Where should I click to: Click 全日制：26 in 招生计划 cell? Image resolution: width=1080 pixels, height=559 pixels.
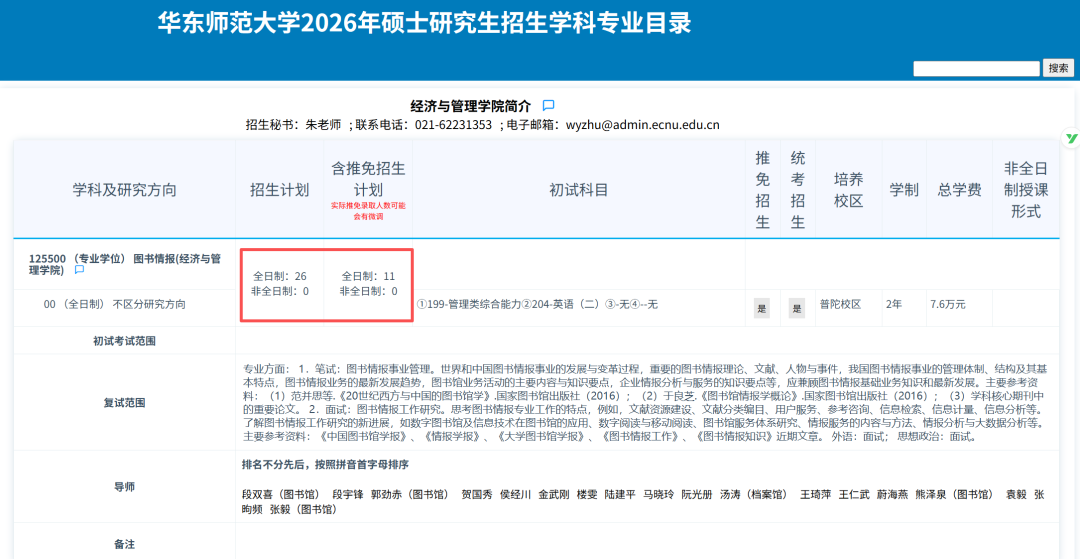click(x=280, y=276)
